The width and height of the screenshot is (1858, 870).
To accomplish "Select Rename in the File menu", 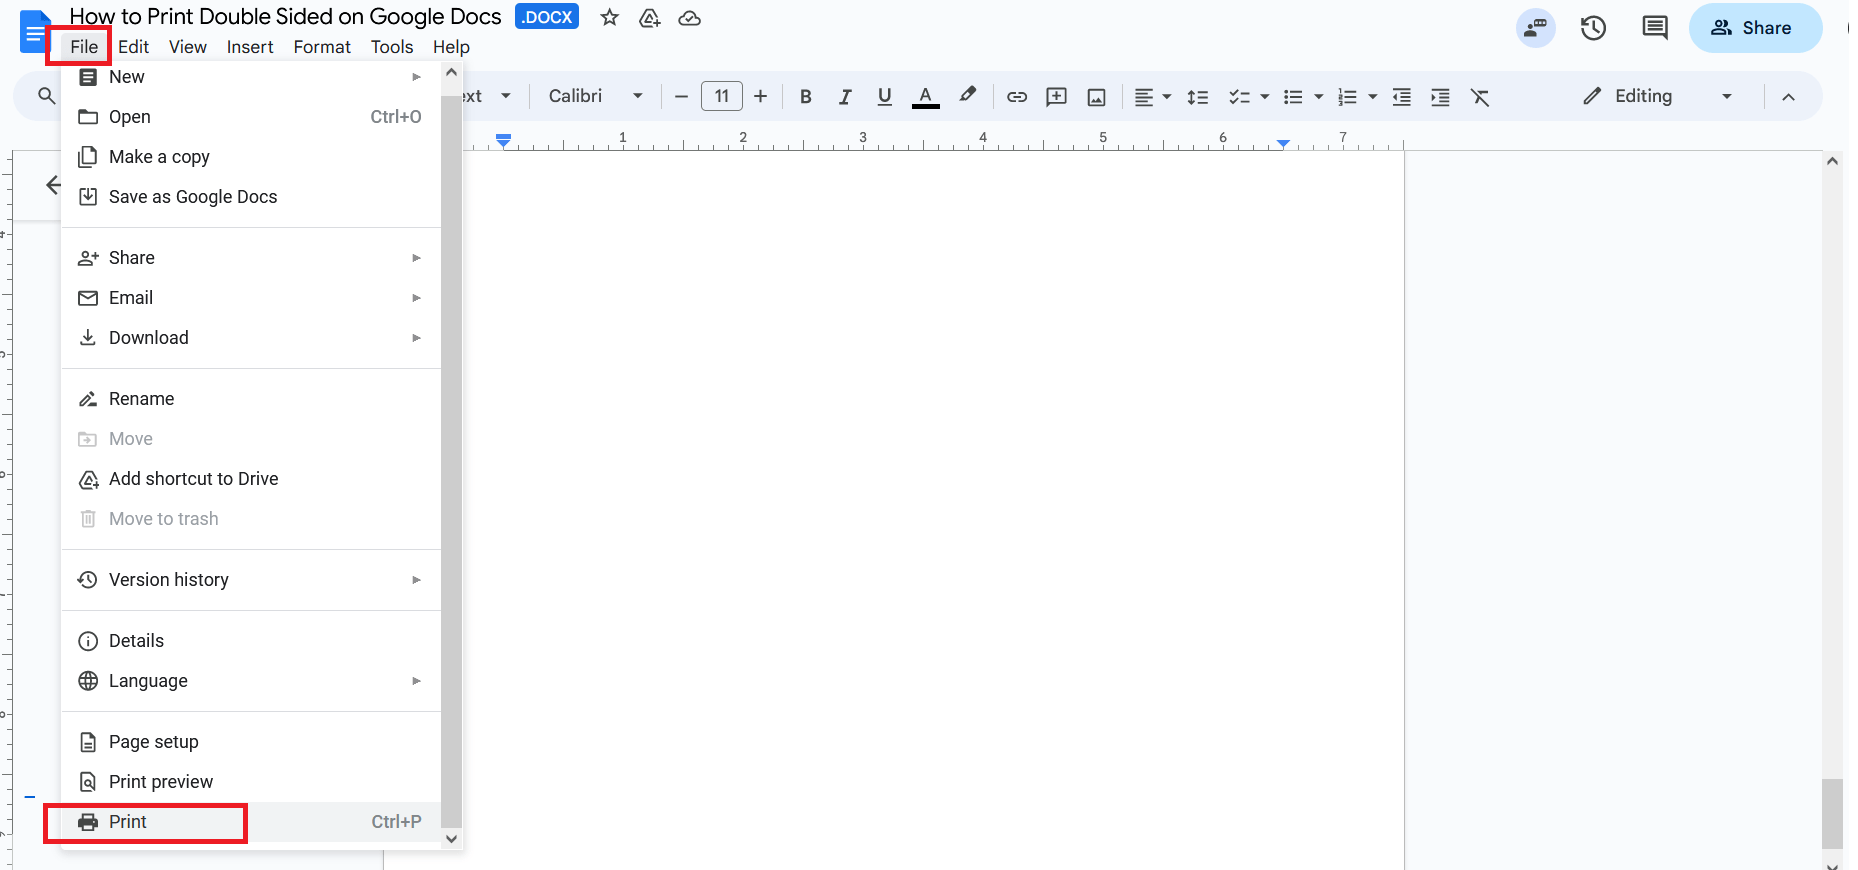I will click(251, 399).
